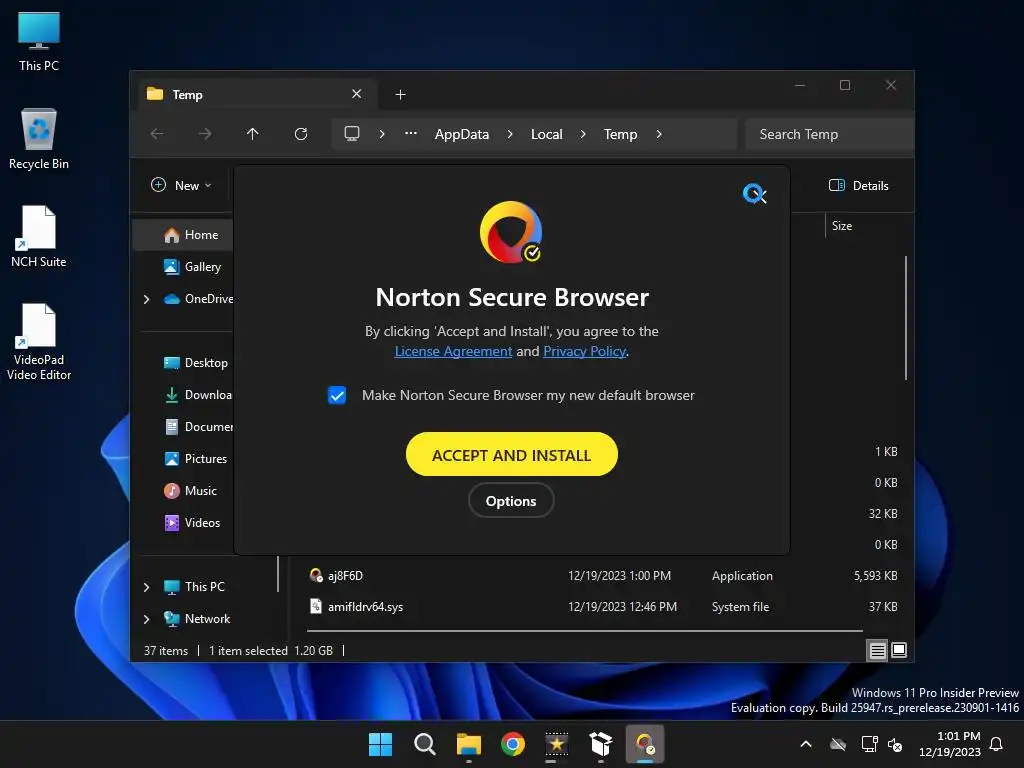This screenshot has height=768, width=1024.
Task: Open the installer Options button
Action: tap(511, 501)
